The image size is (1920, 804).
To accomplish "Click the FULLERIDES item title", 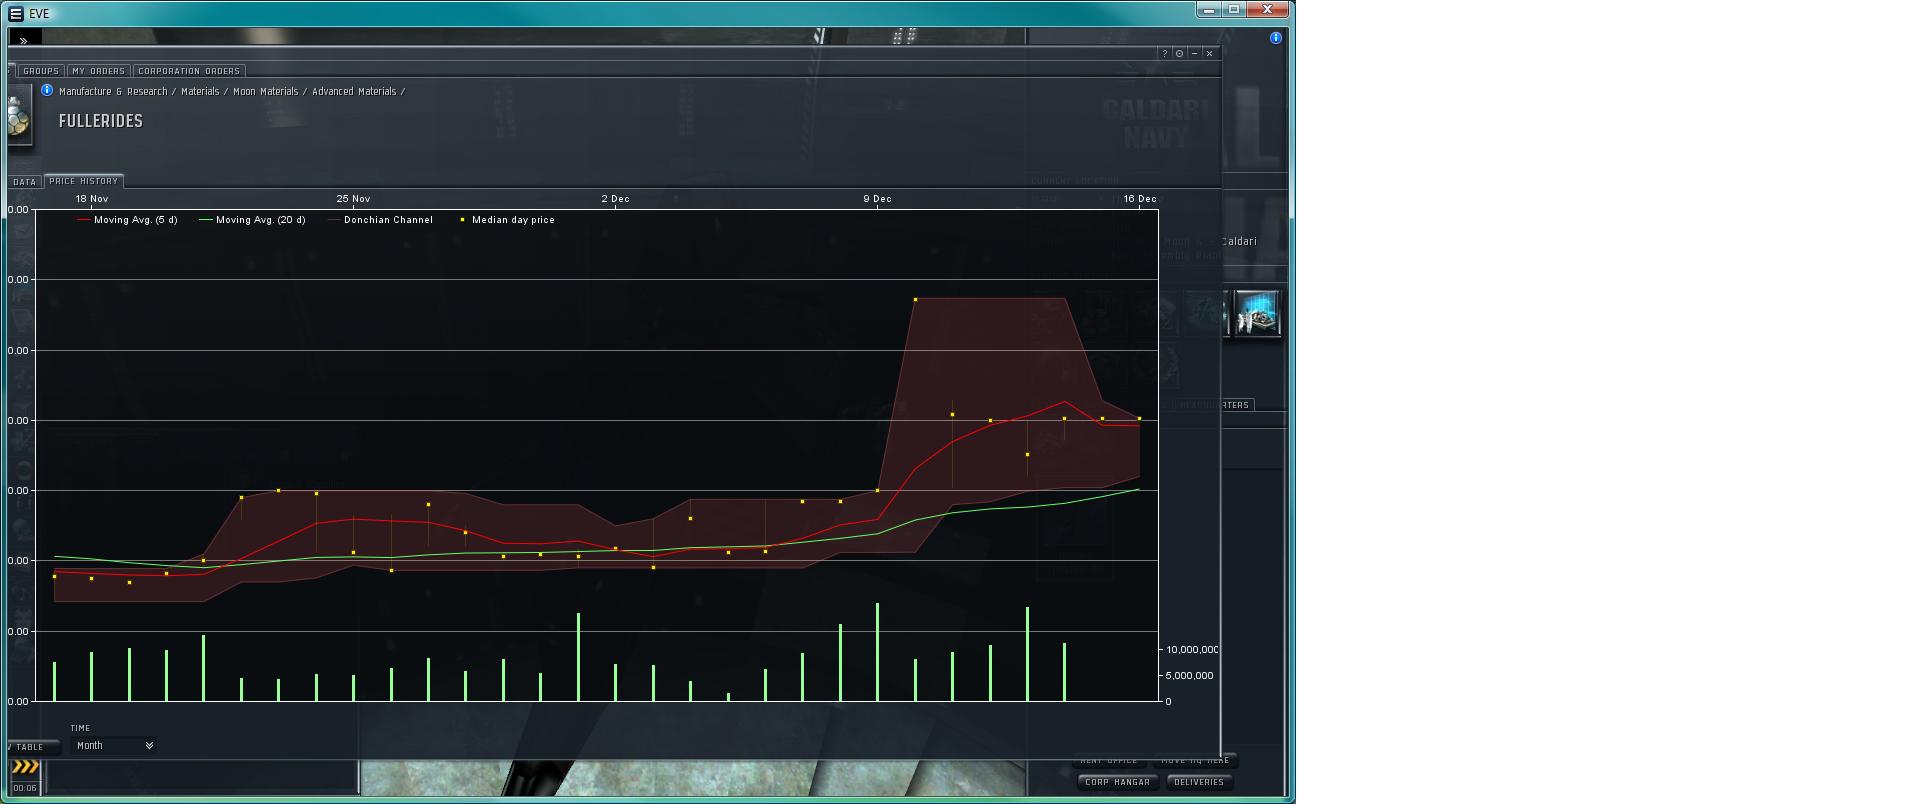I will (x=101, y=121).
